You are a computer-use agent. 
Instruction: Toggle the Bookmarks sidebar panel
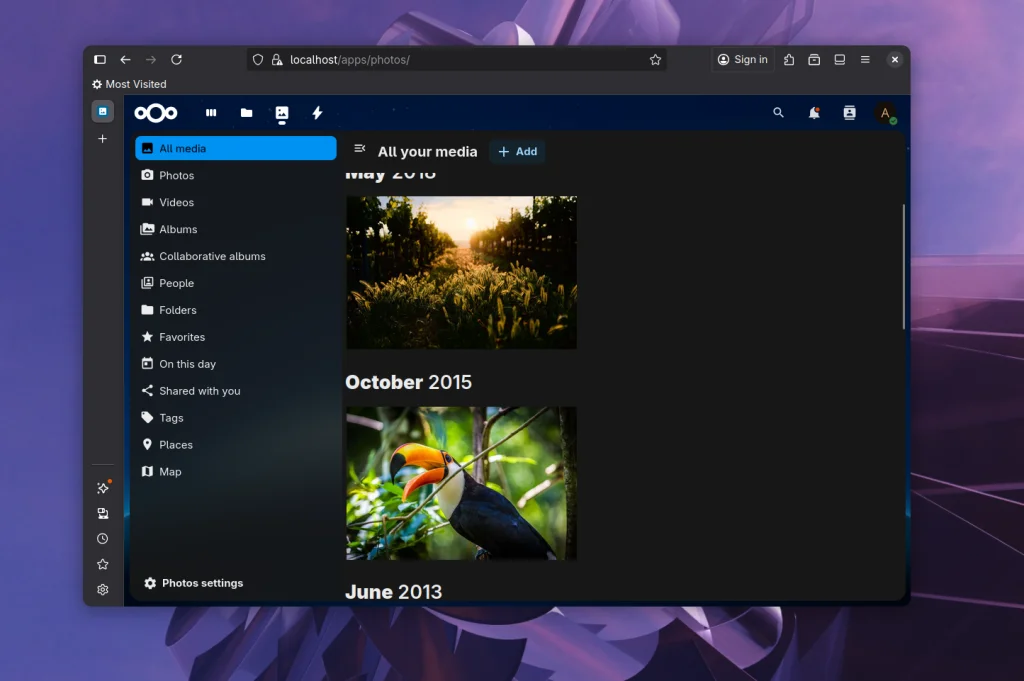point(102,563)
